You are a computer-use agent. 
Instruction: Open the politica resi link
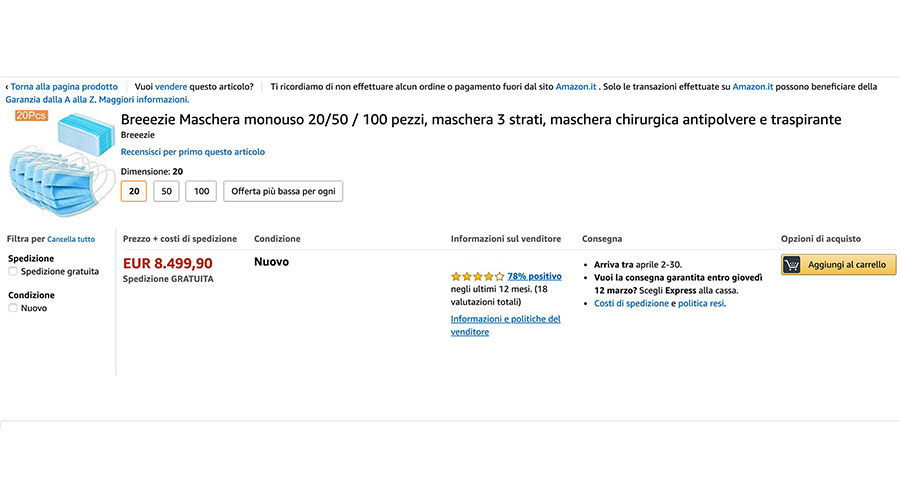click(701, 304)
